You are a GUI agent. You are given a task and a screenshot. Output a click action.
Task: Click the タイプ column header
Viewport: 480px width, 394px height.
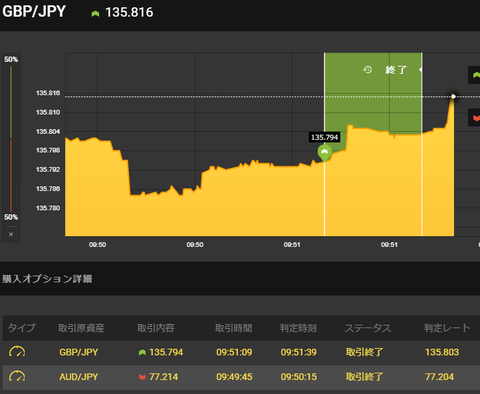click(x=21, y=328)
